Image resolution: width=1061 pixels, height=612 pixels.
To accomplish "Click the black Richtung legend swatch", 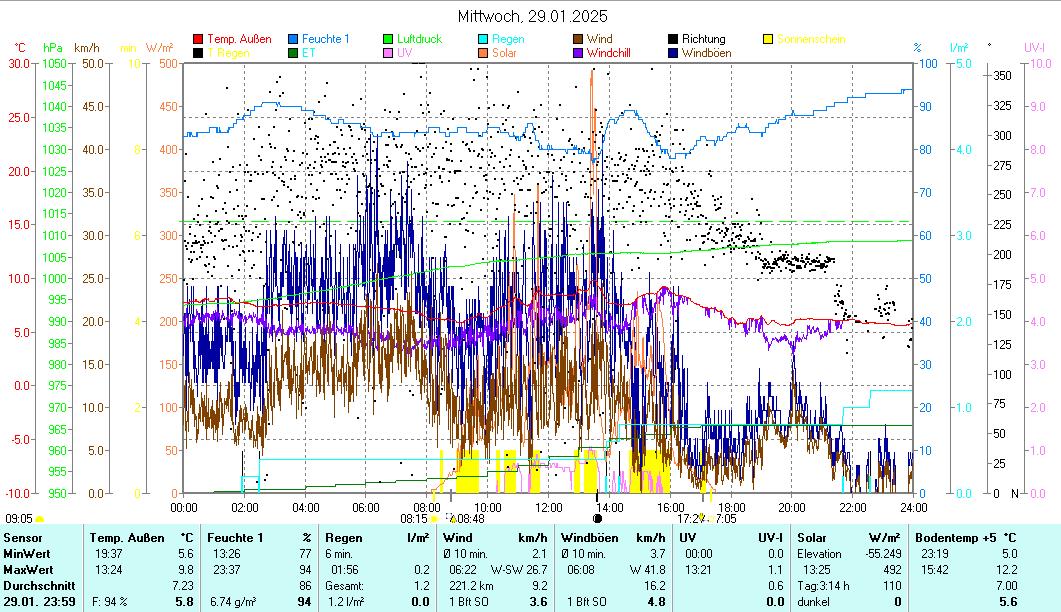I will 674,39.
